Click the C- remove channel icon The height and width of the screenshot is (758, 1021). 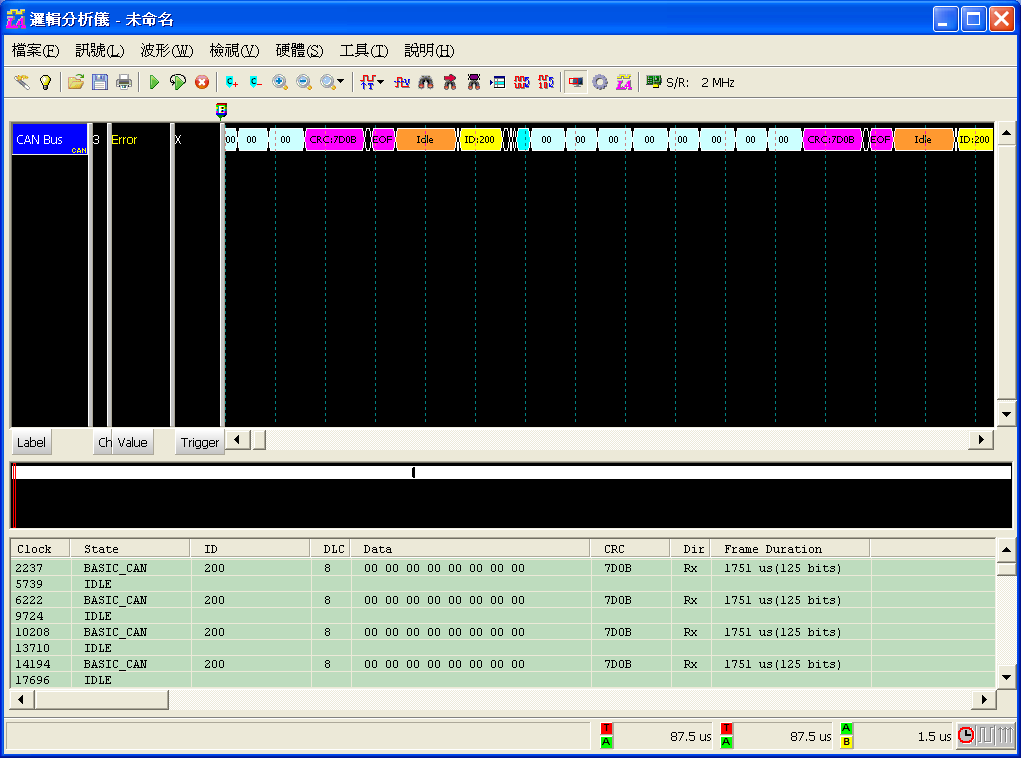point(255,82)
